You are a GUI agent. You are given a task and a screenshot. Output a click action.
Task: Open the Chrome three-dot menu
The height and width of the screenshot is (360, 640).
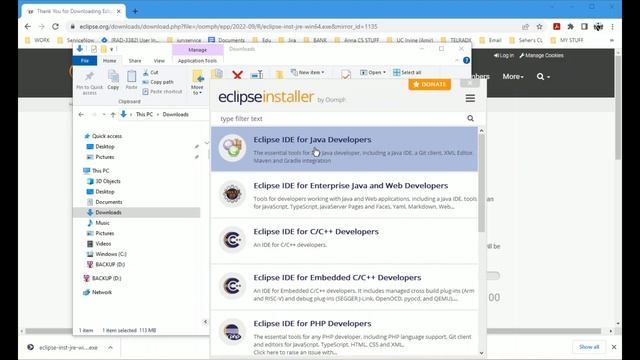pos(612,27)
